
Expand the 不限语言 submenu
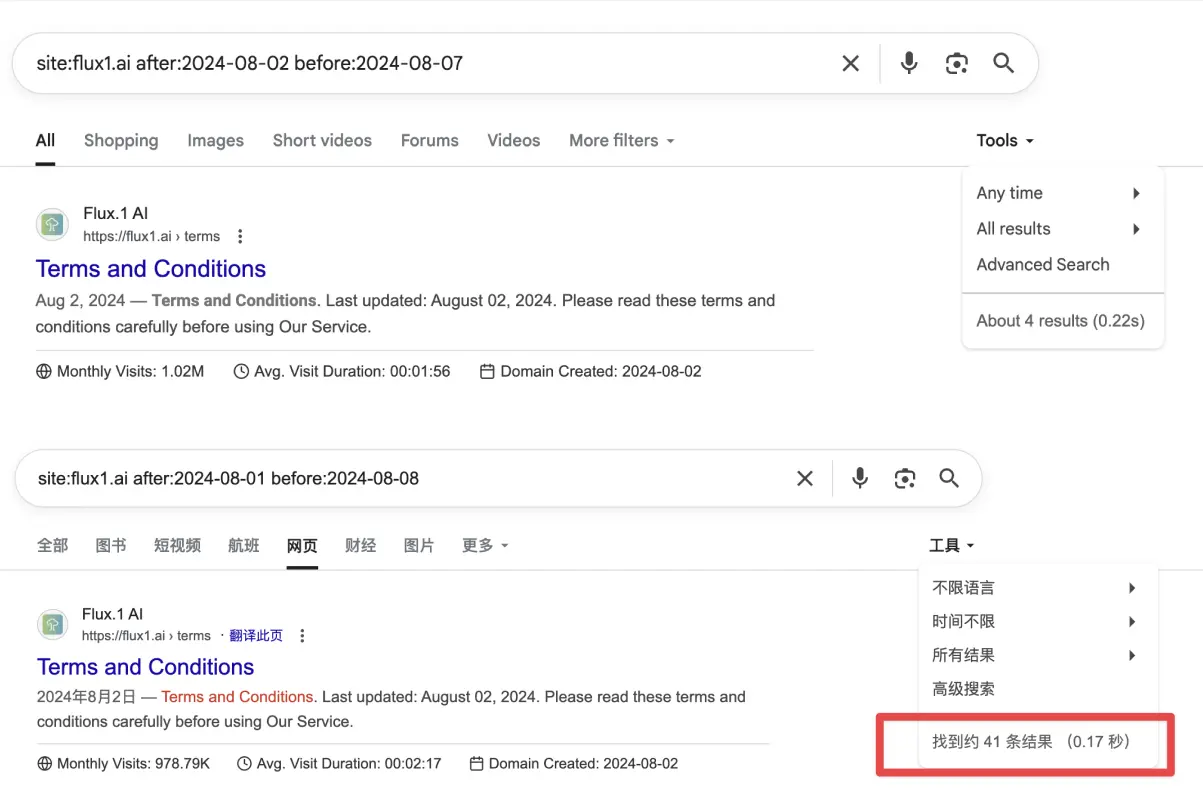(x=1036, y=588)
